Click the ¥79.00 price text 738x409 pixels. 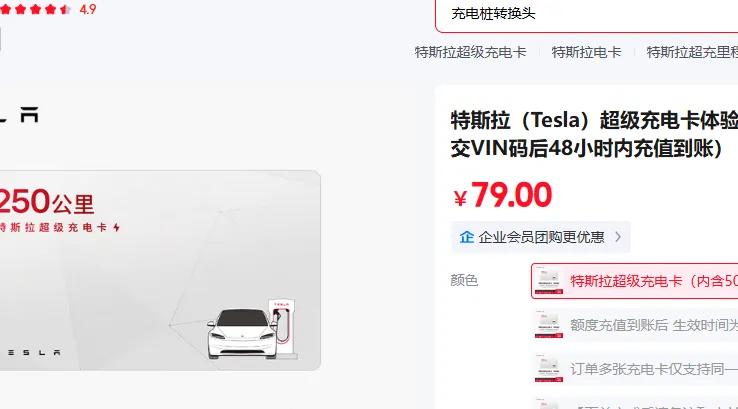[x=503, y=195]
